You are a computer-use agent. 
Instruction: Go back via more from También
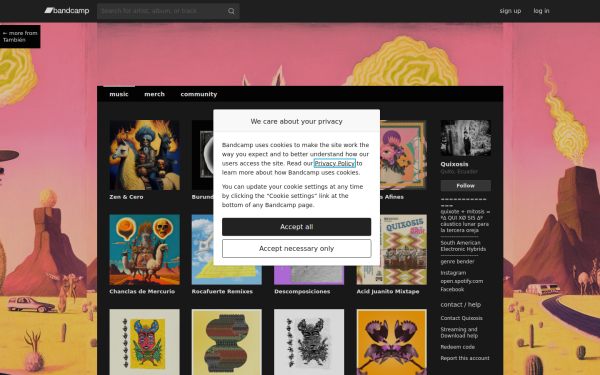pos(20,36)
